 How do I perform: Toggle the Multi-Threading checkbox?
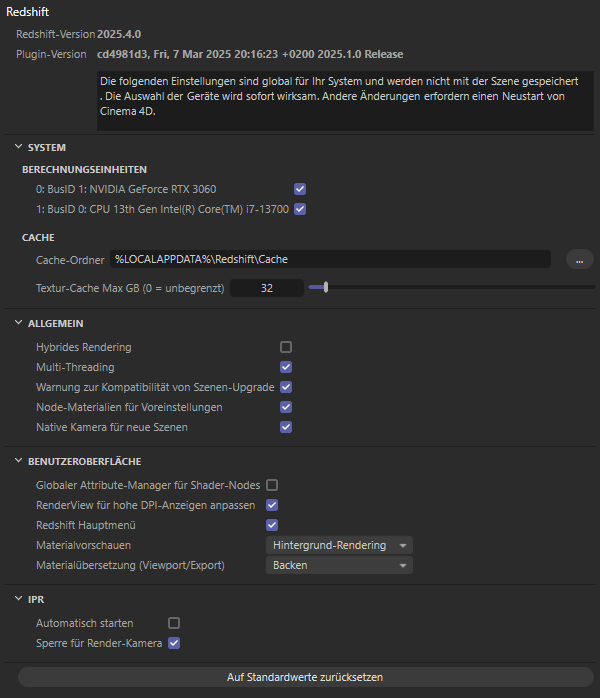pos(286,367)
